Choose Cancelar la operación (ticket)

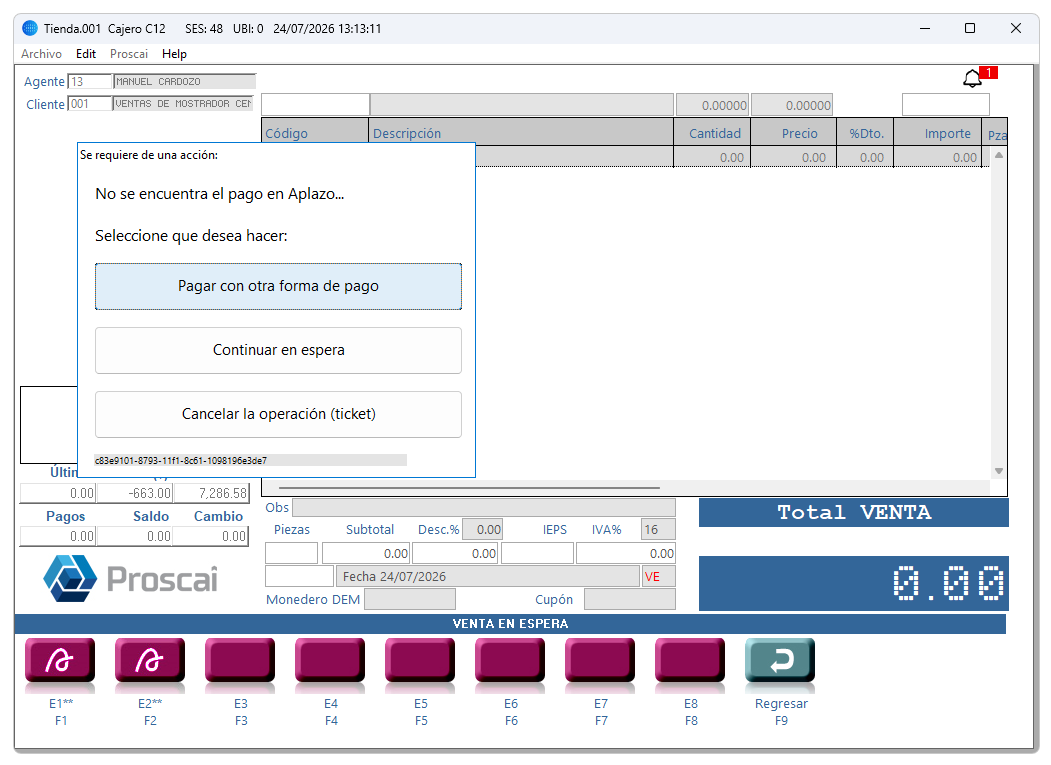[x=278, y=414]
